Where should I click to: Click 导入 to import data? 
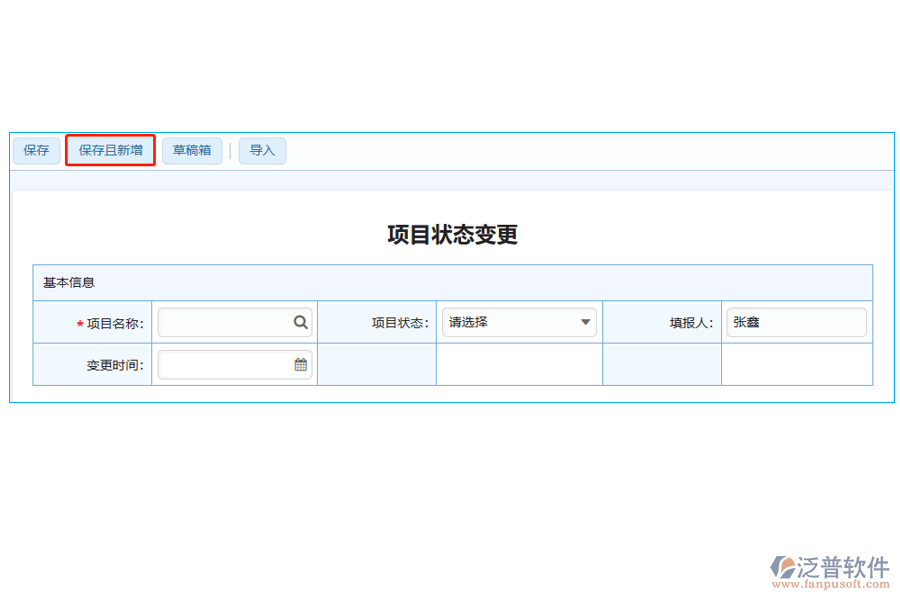click(262, 150)
